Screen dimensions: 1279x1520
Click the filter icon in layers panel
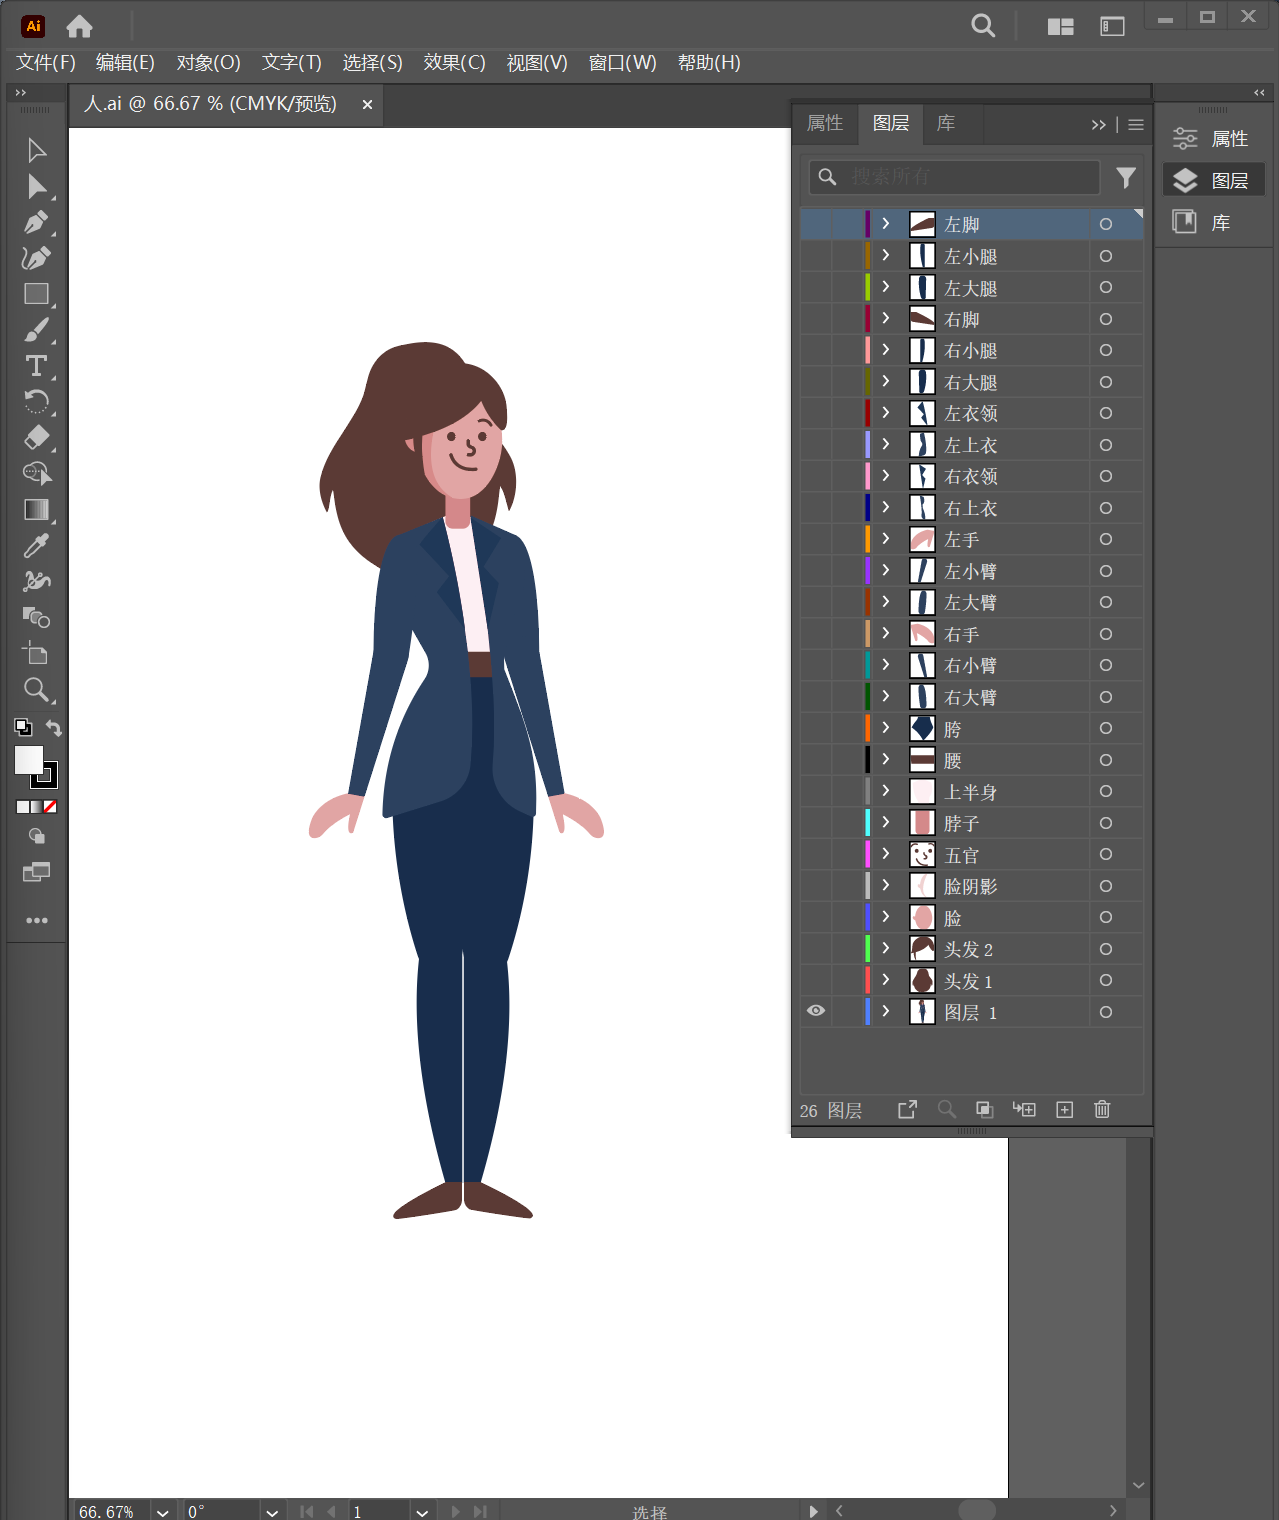(x=1126, y=178)
